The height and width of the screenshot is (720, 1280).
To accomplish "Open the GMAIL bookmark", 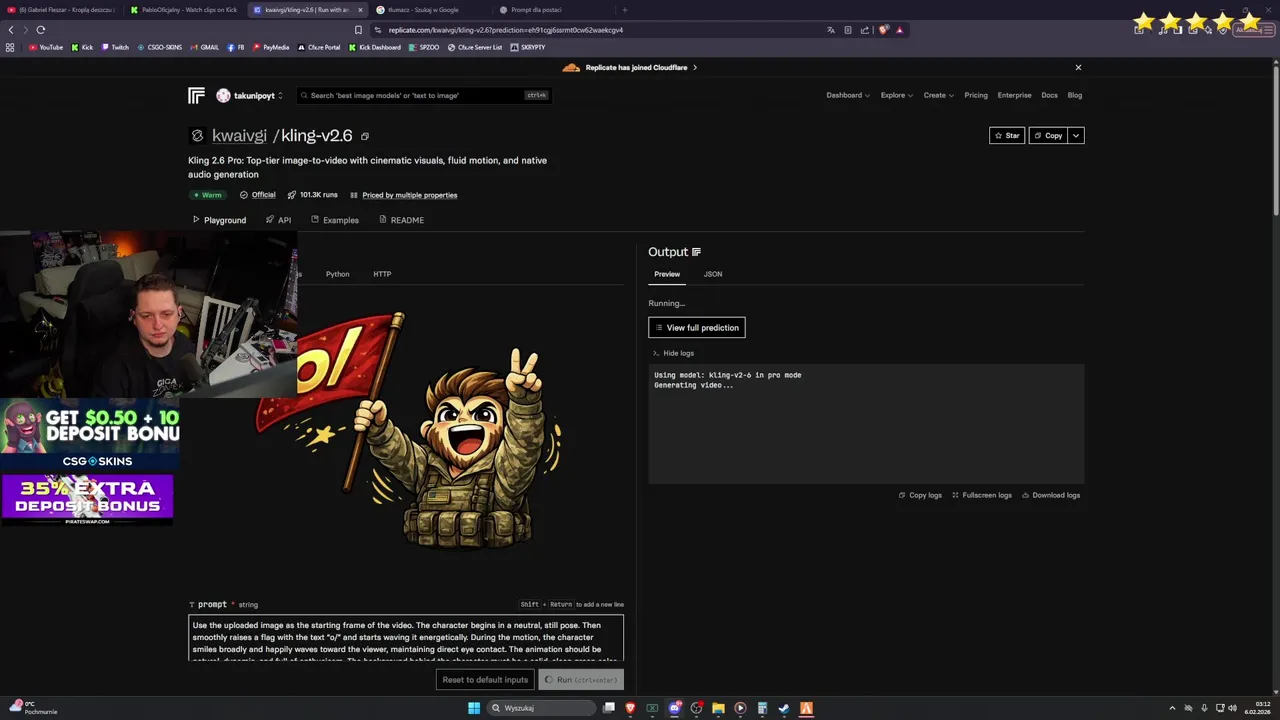I will tap(204, 47).
